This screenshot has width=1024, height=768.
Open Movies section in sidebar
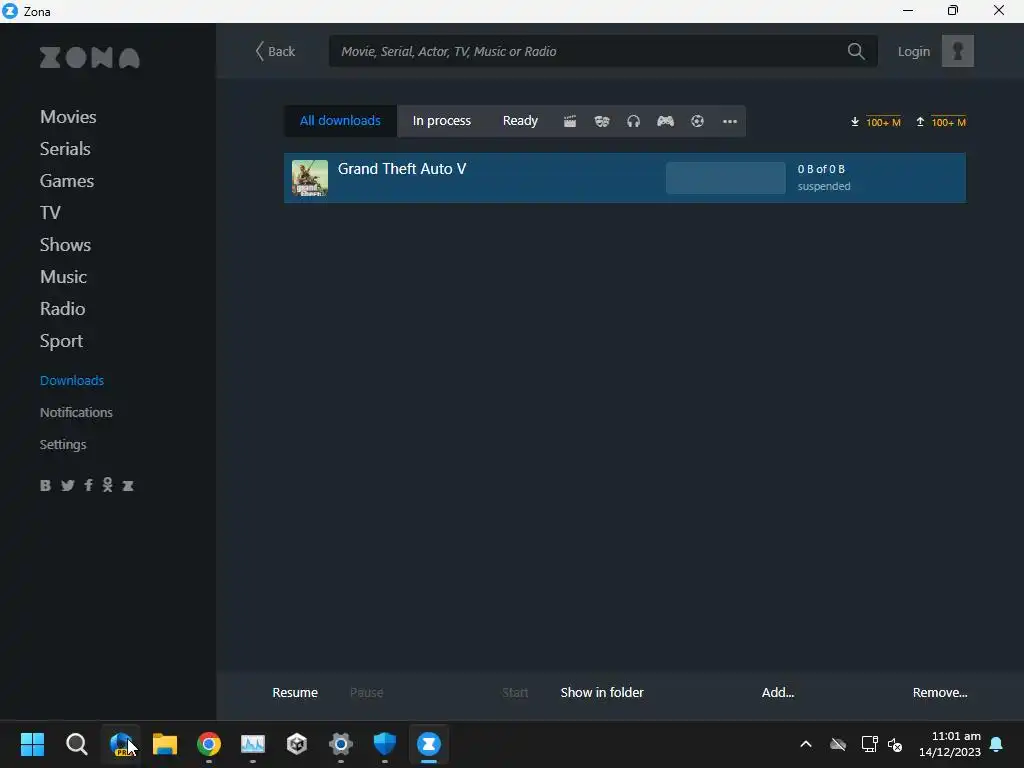click(x=68, y=117)
